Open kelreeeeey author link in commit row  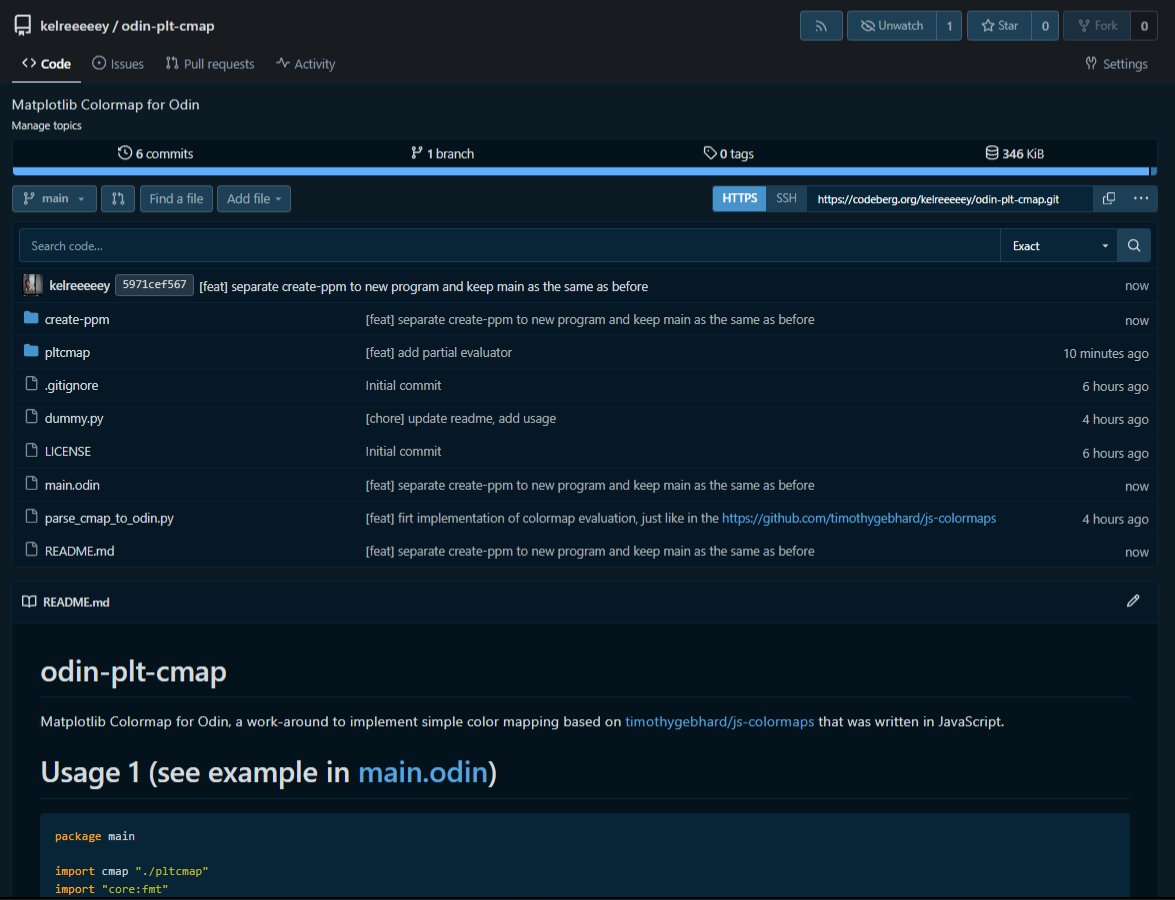[x=79, y=286]
